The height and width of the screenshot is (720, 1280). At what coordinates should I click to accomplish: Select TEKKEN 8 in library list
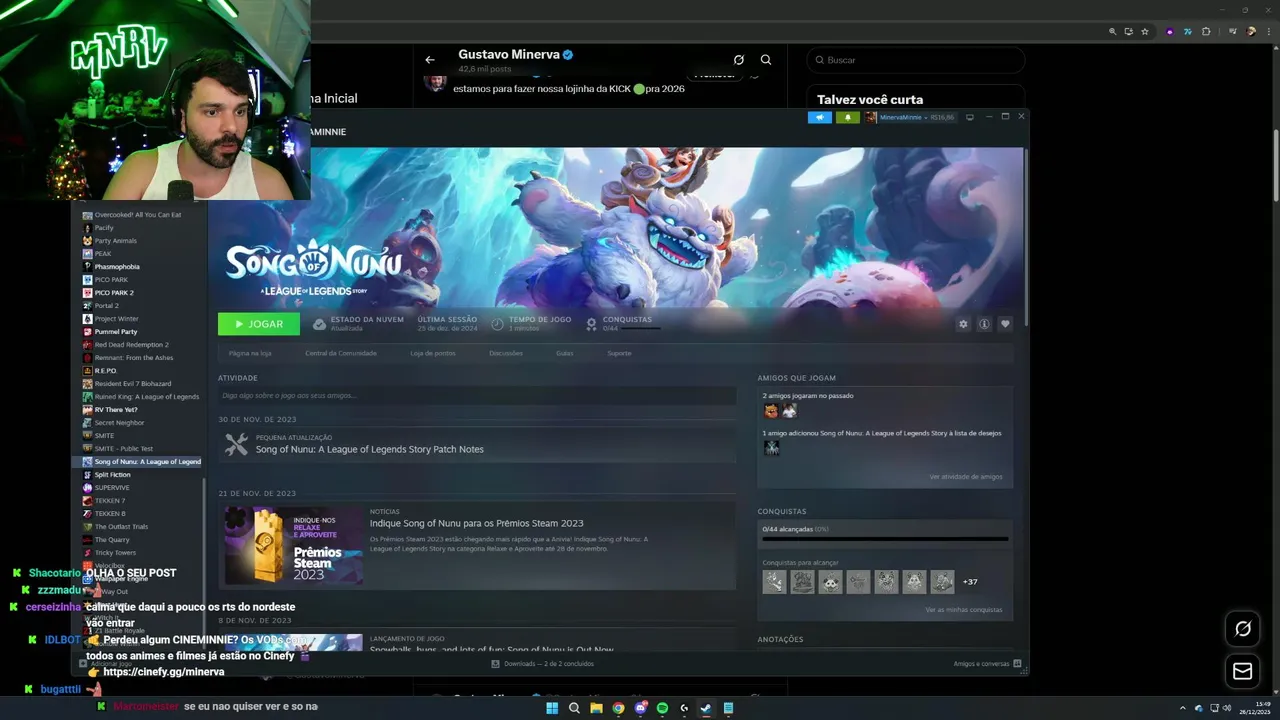[x=110, y=514]
